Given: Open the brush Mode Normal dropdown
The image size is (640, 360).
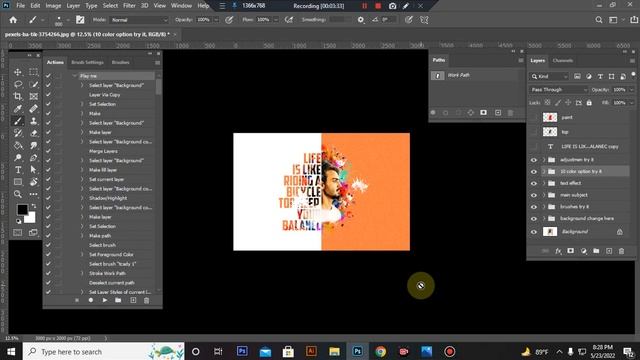Looking at the screenshot, I should (x=139, y=20).
